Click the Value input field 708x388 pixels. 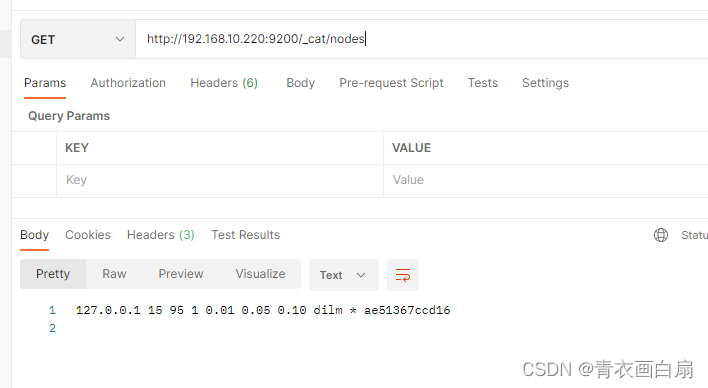(x=546, y=180)
